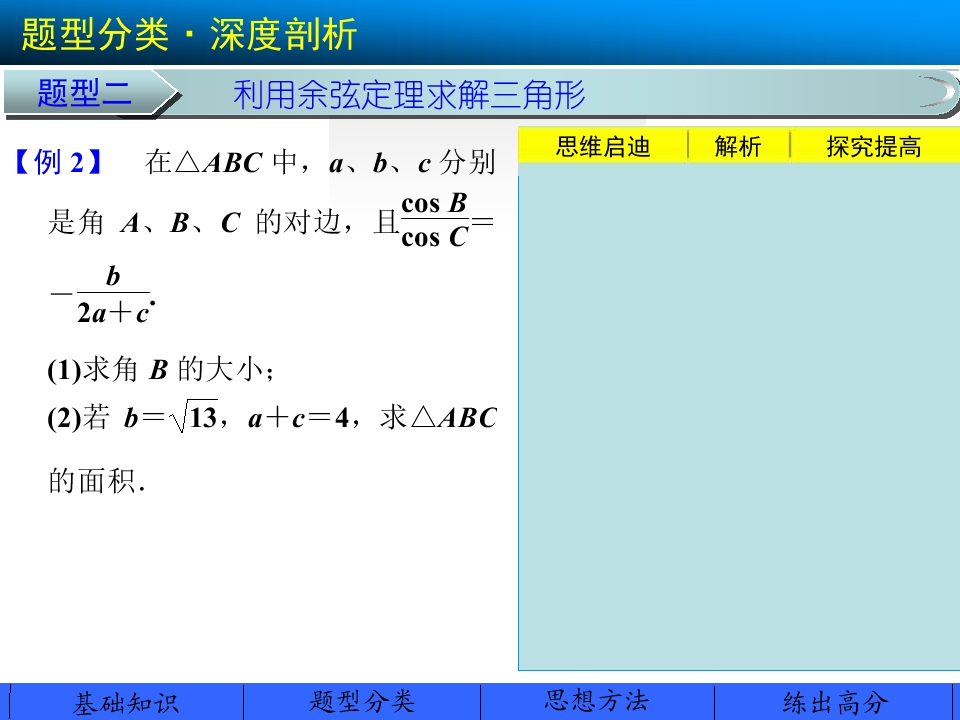The height and width of the screenshot is (720, 960).
Task: Click question (1)求角 B 的大小
Action: 160,370
